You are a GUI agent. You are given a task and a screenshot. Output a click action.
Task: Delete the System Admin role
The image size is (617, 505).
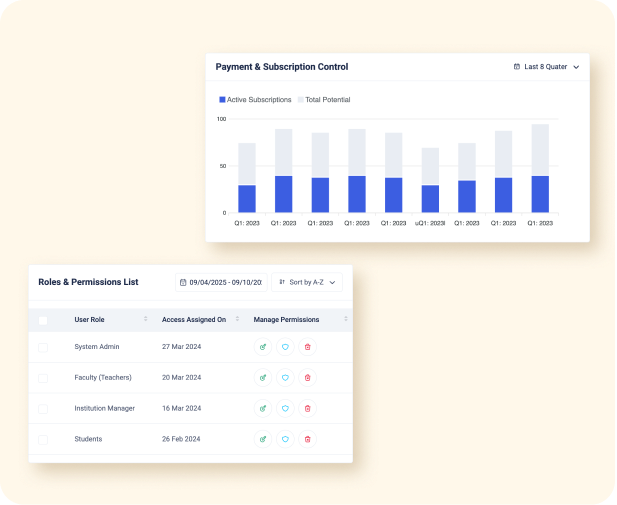[x=307, y=347]
